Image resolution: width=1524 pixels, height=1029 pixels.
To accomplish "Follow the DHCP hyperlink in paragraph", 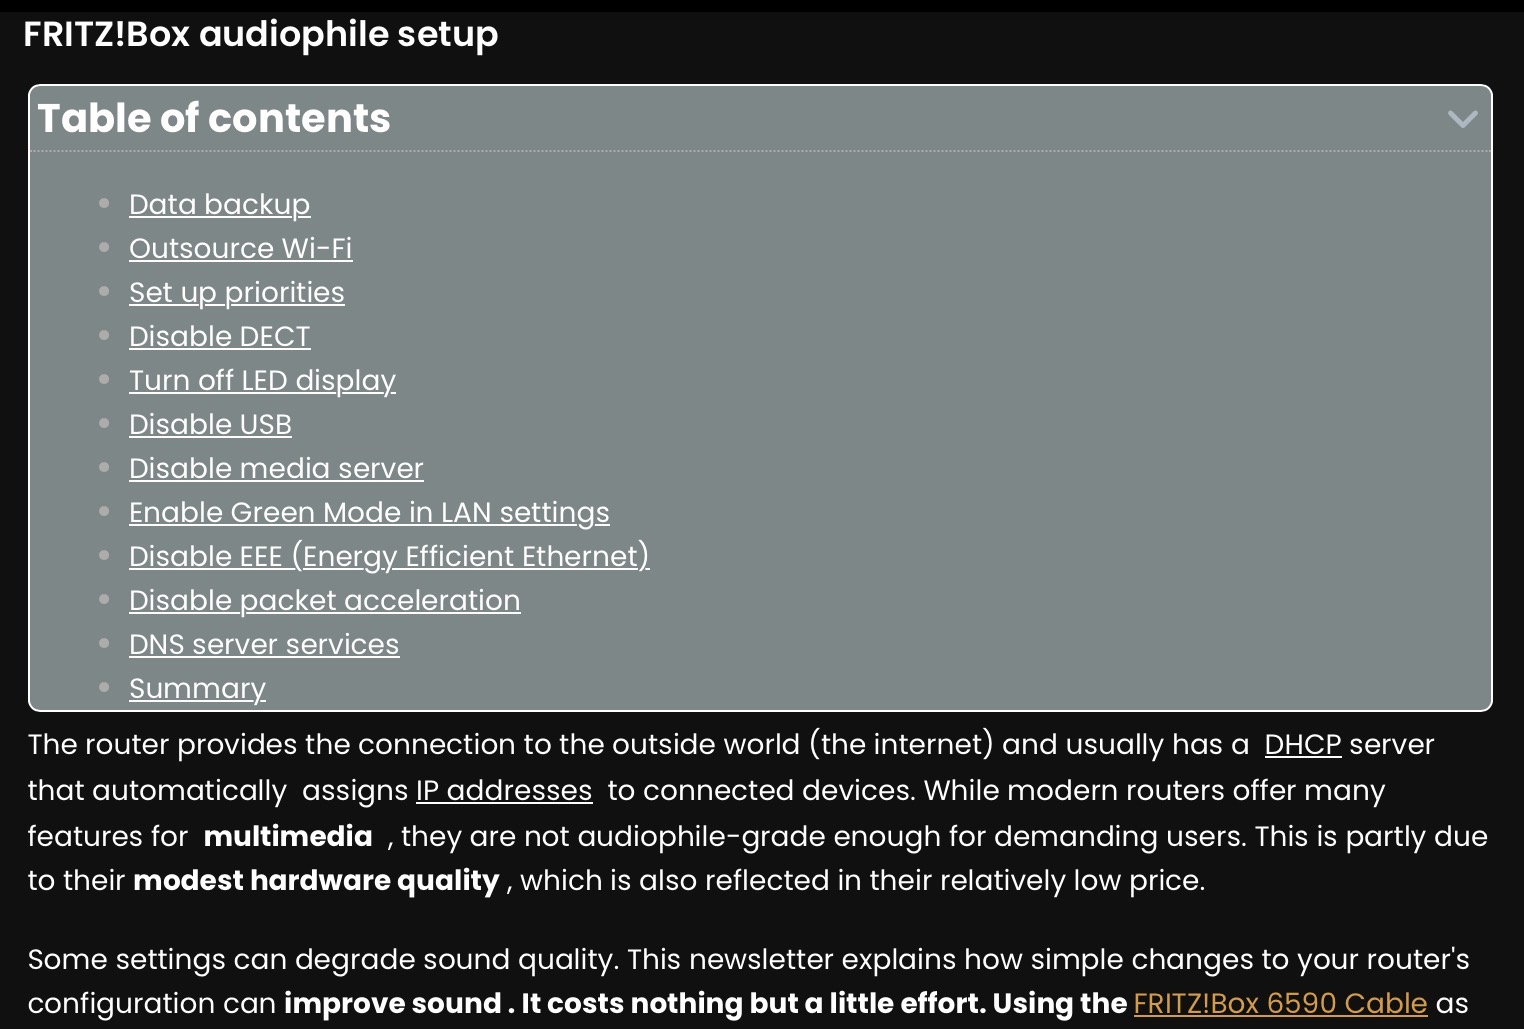I will [x=1302, y=744].
